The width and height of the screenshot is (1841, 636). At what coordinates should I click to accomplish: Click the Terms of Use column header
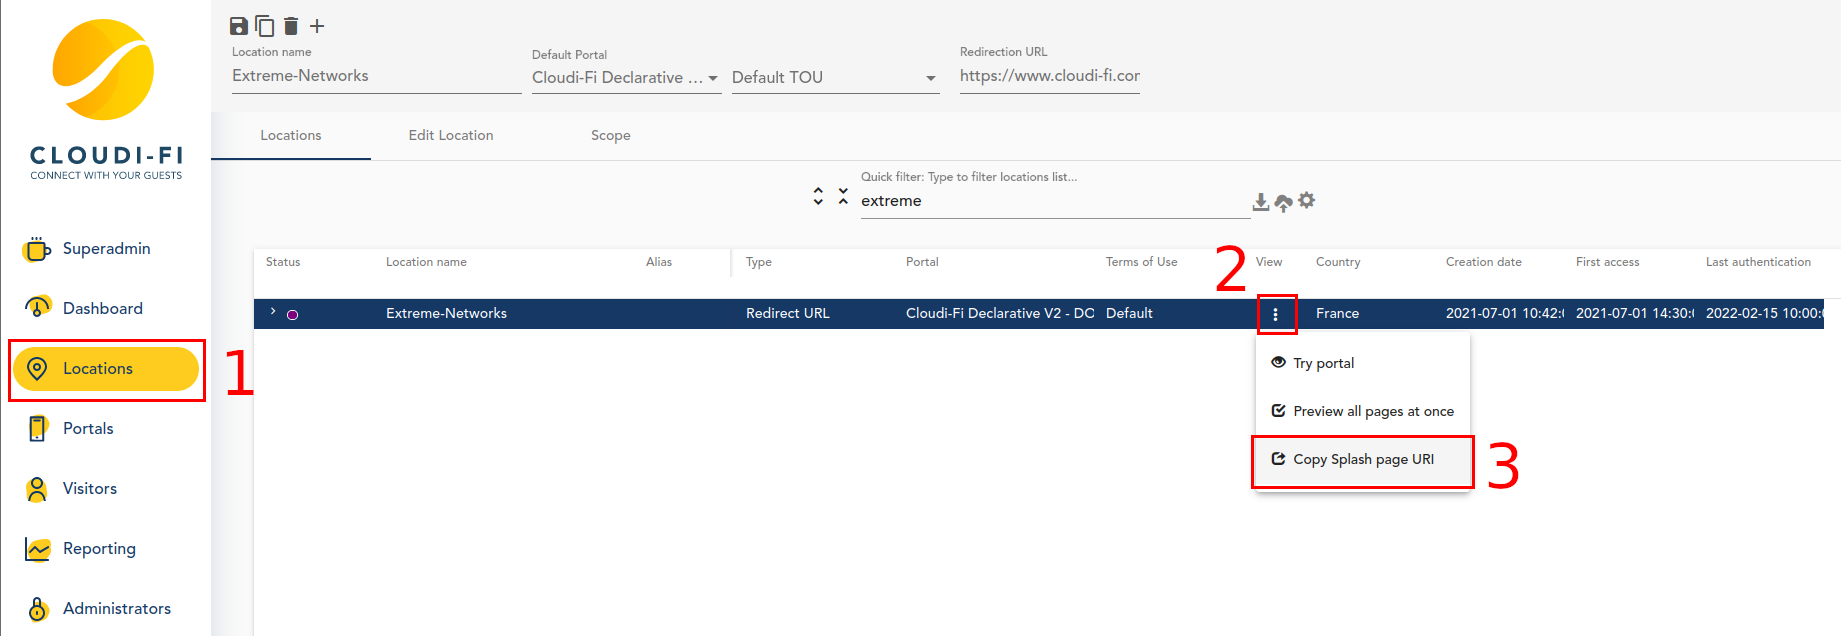pyautogui.click(x=1141, y=262)
